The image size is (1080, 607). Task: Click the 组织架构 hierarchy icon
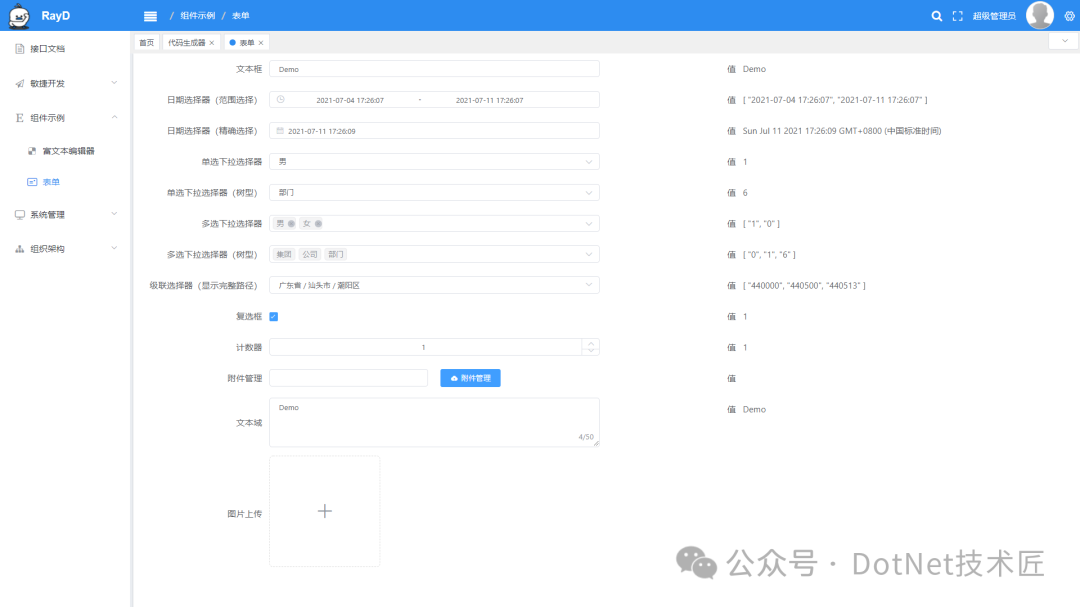20,249
